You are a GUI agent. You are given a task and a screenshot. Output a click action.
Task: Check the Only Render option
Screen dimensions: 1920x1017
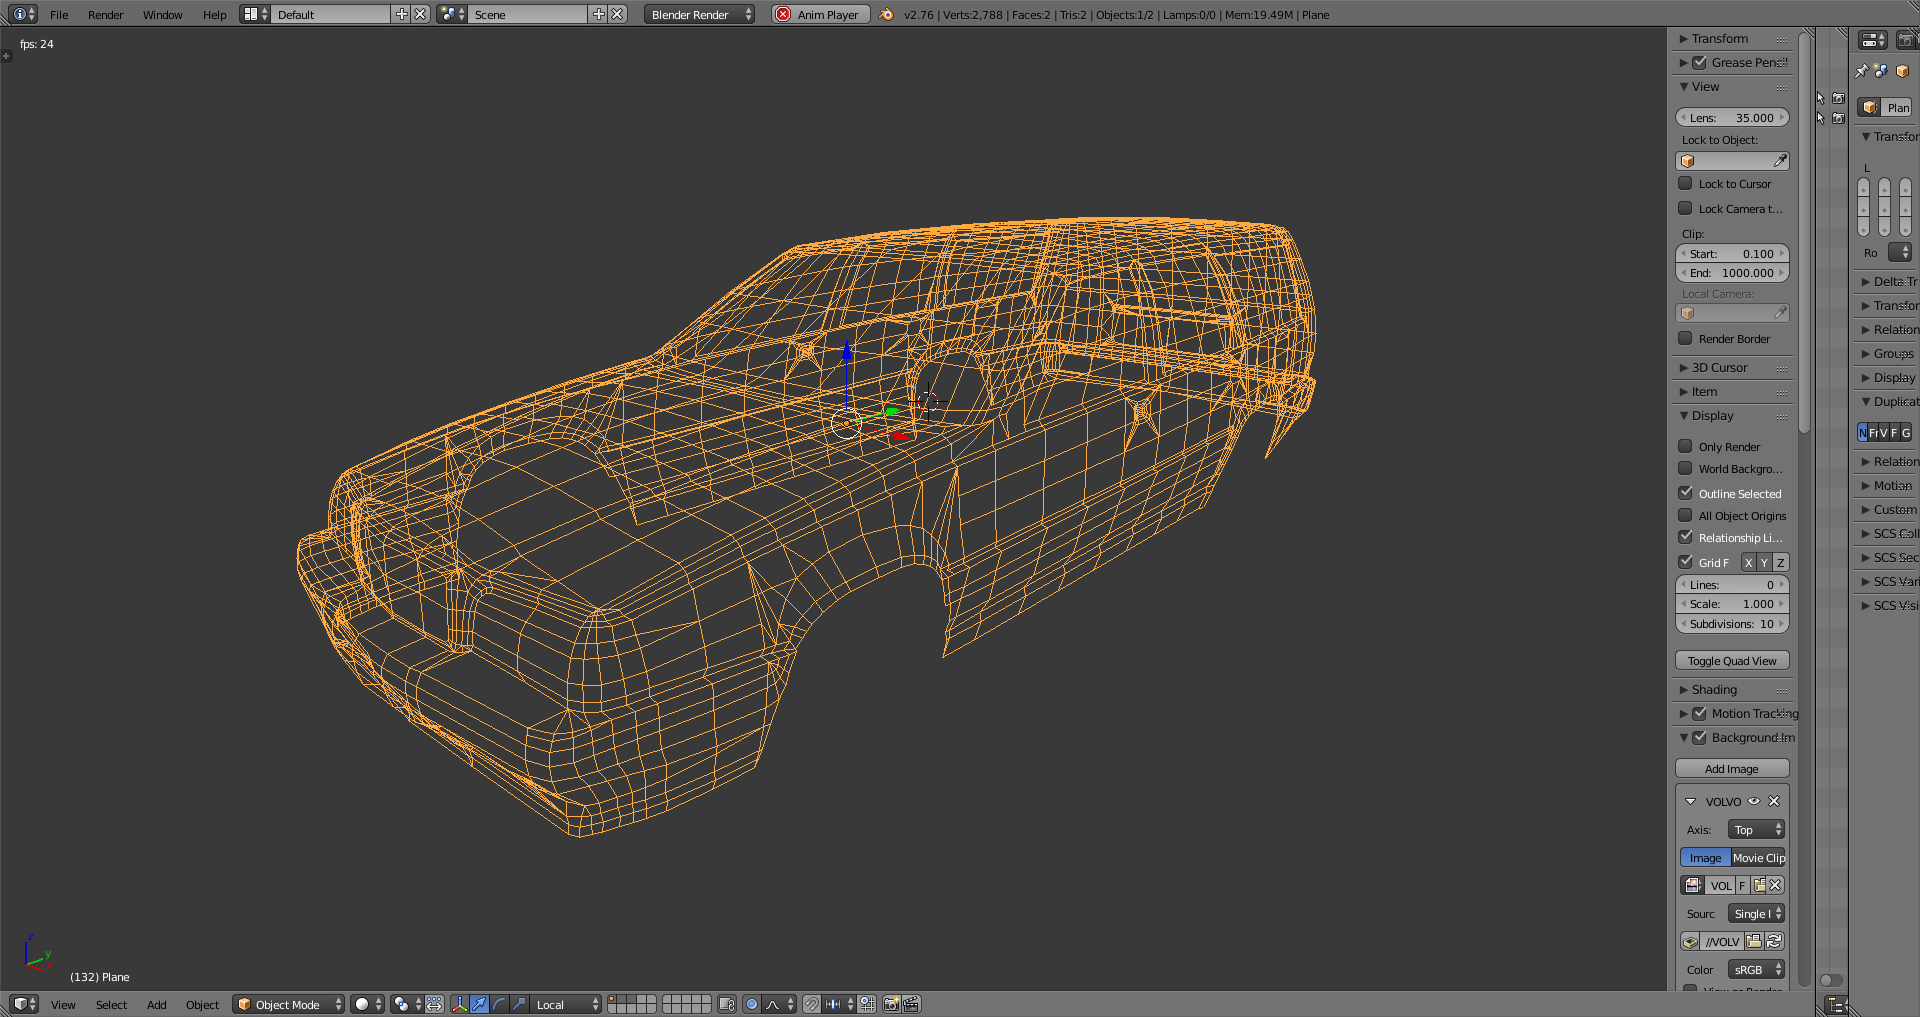[1686, 447]
